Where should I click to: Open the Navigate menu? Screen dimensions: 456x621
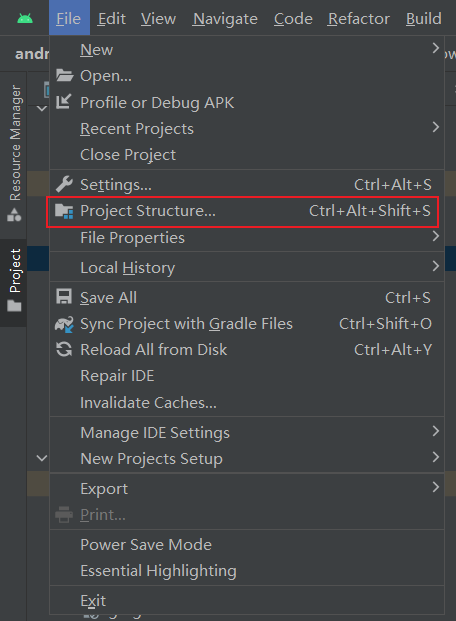point(225,19)
